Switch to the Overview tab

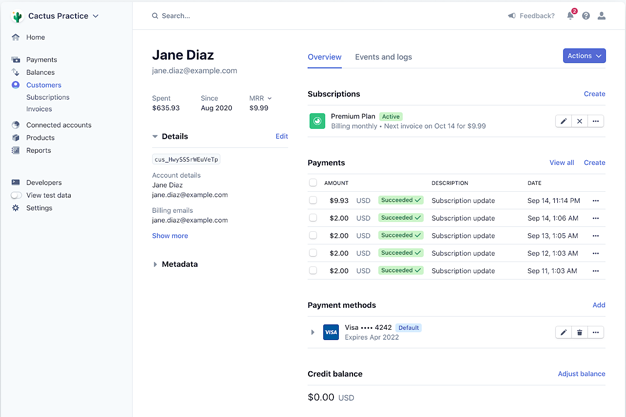coord(324,57)
